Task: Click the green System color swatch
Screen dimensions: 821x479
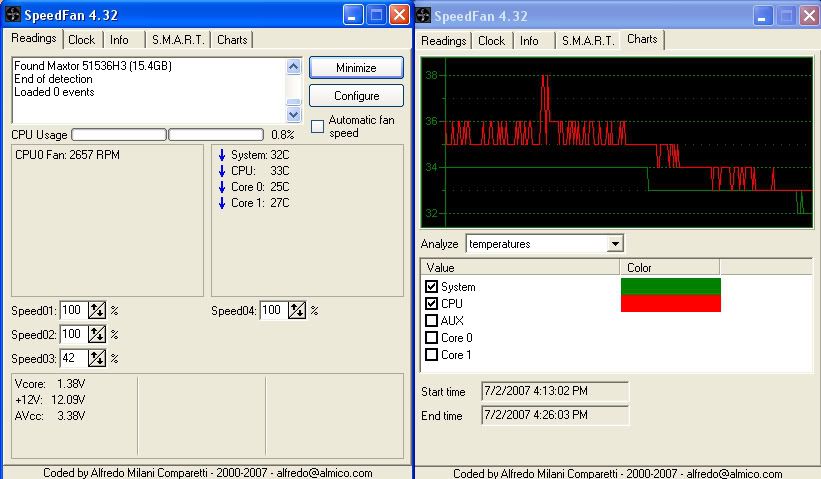Action: (x=671, y=286)
